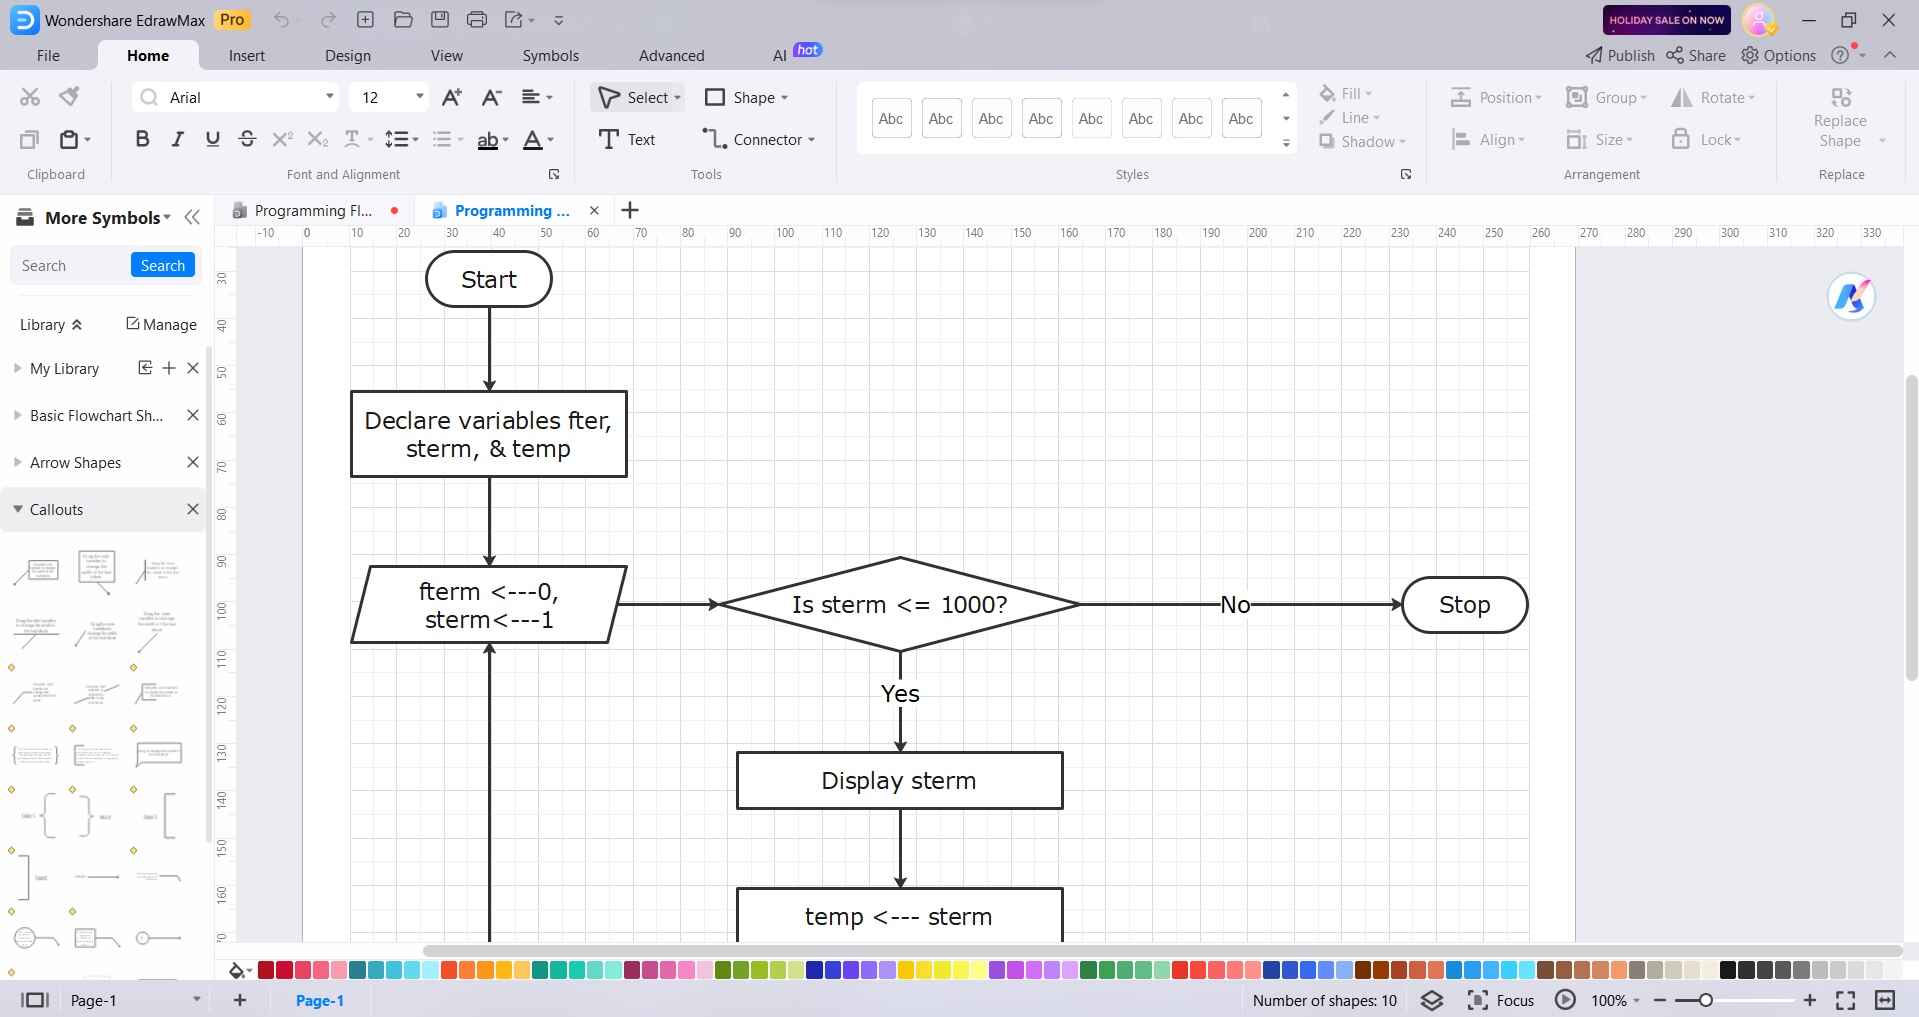The image size is (1919, 1017).
Task: Open the Insert menu tab
Action: point(247,55)
